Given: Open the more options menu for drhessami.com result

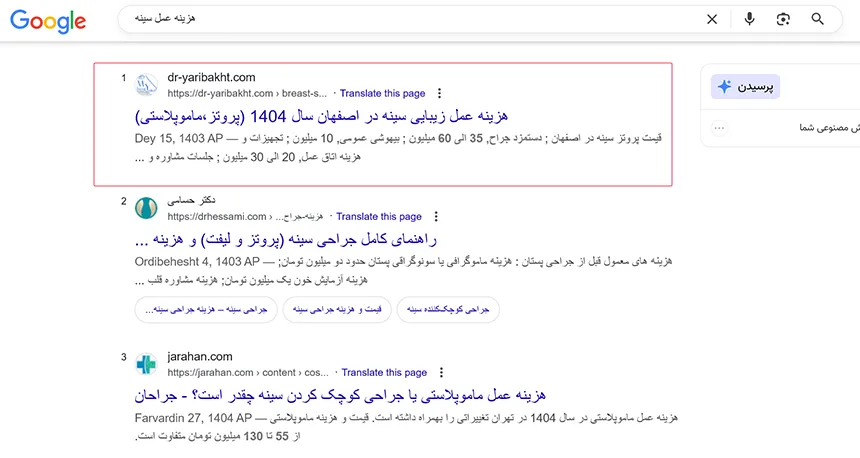Looking at the screenshot, I should pyautogui.click(x=436, y=216).
